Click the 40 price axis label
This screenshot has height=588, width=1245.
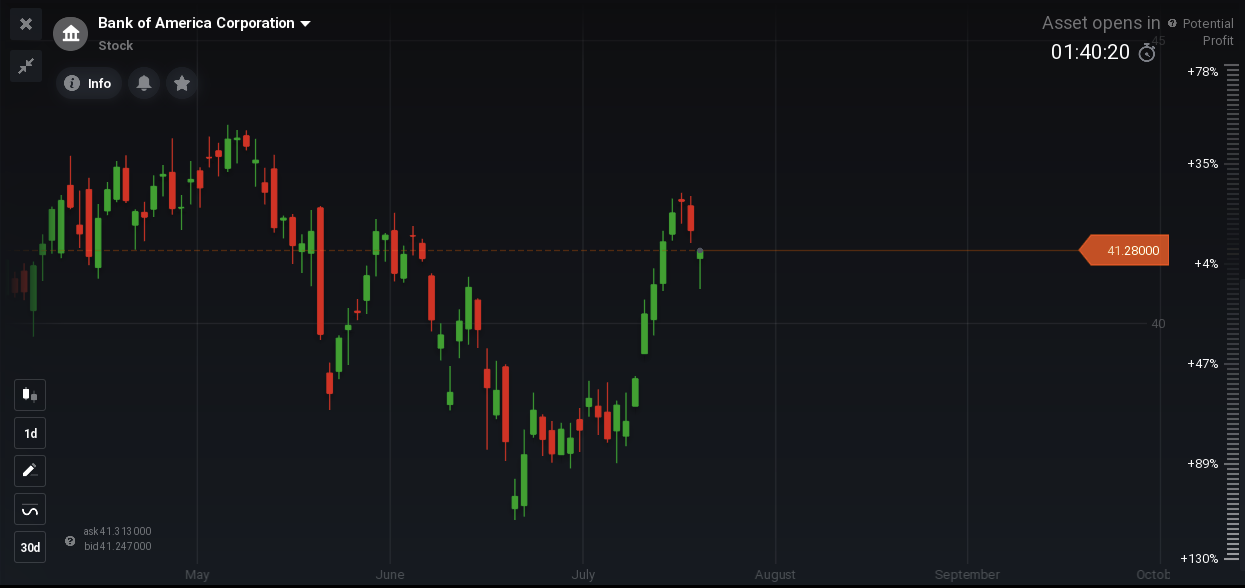coord(1158,323)
